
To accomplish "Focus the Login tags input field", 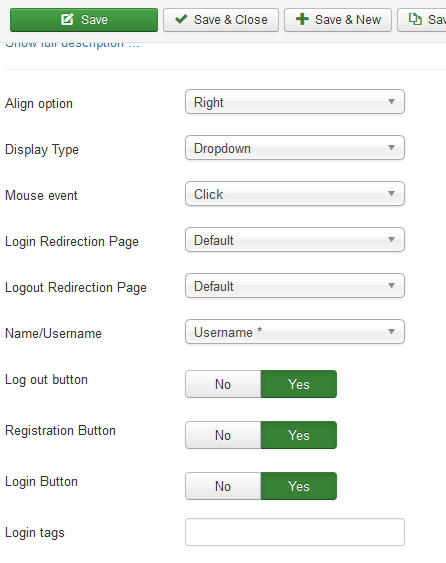I will [295, 532].
